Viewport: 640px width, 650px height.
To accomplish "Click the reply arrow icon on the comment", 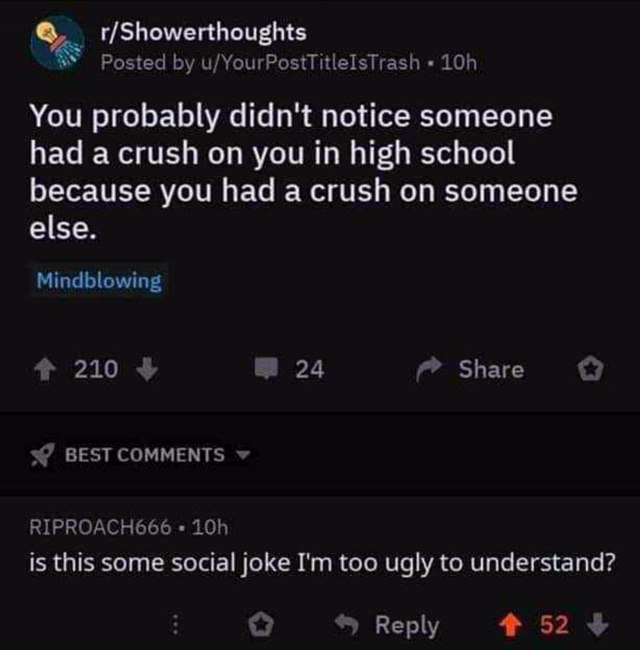I will tap(347, 623).
